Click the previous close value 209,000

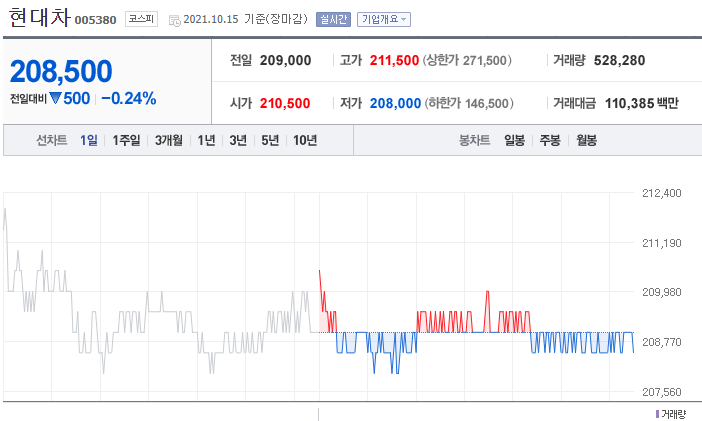click(286, 60)
